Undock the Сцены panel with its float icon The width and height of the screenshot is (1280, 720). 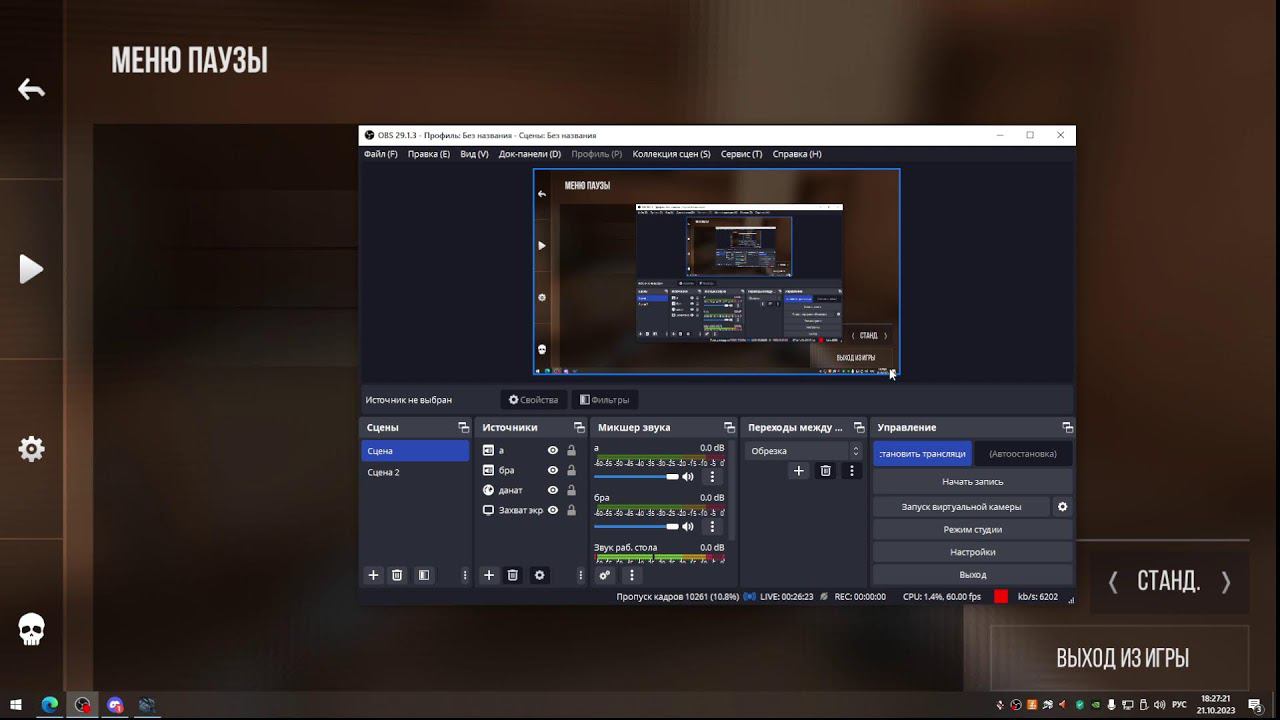click(x=463, y=428)
